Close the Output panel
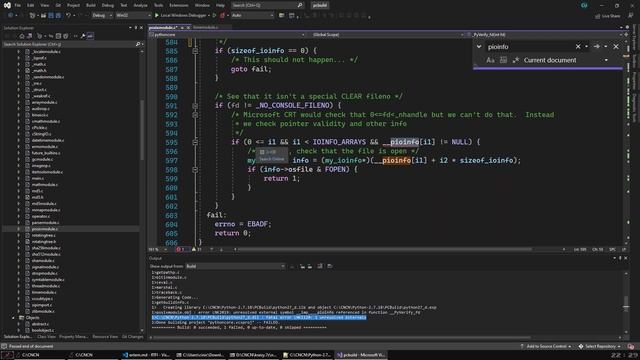Image resolution: width=640 pixels, height=360 pixels. tap(626, 258)
